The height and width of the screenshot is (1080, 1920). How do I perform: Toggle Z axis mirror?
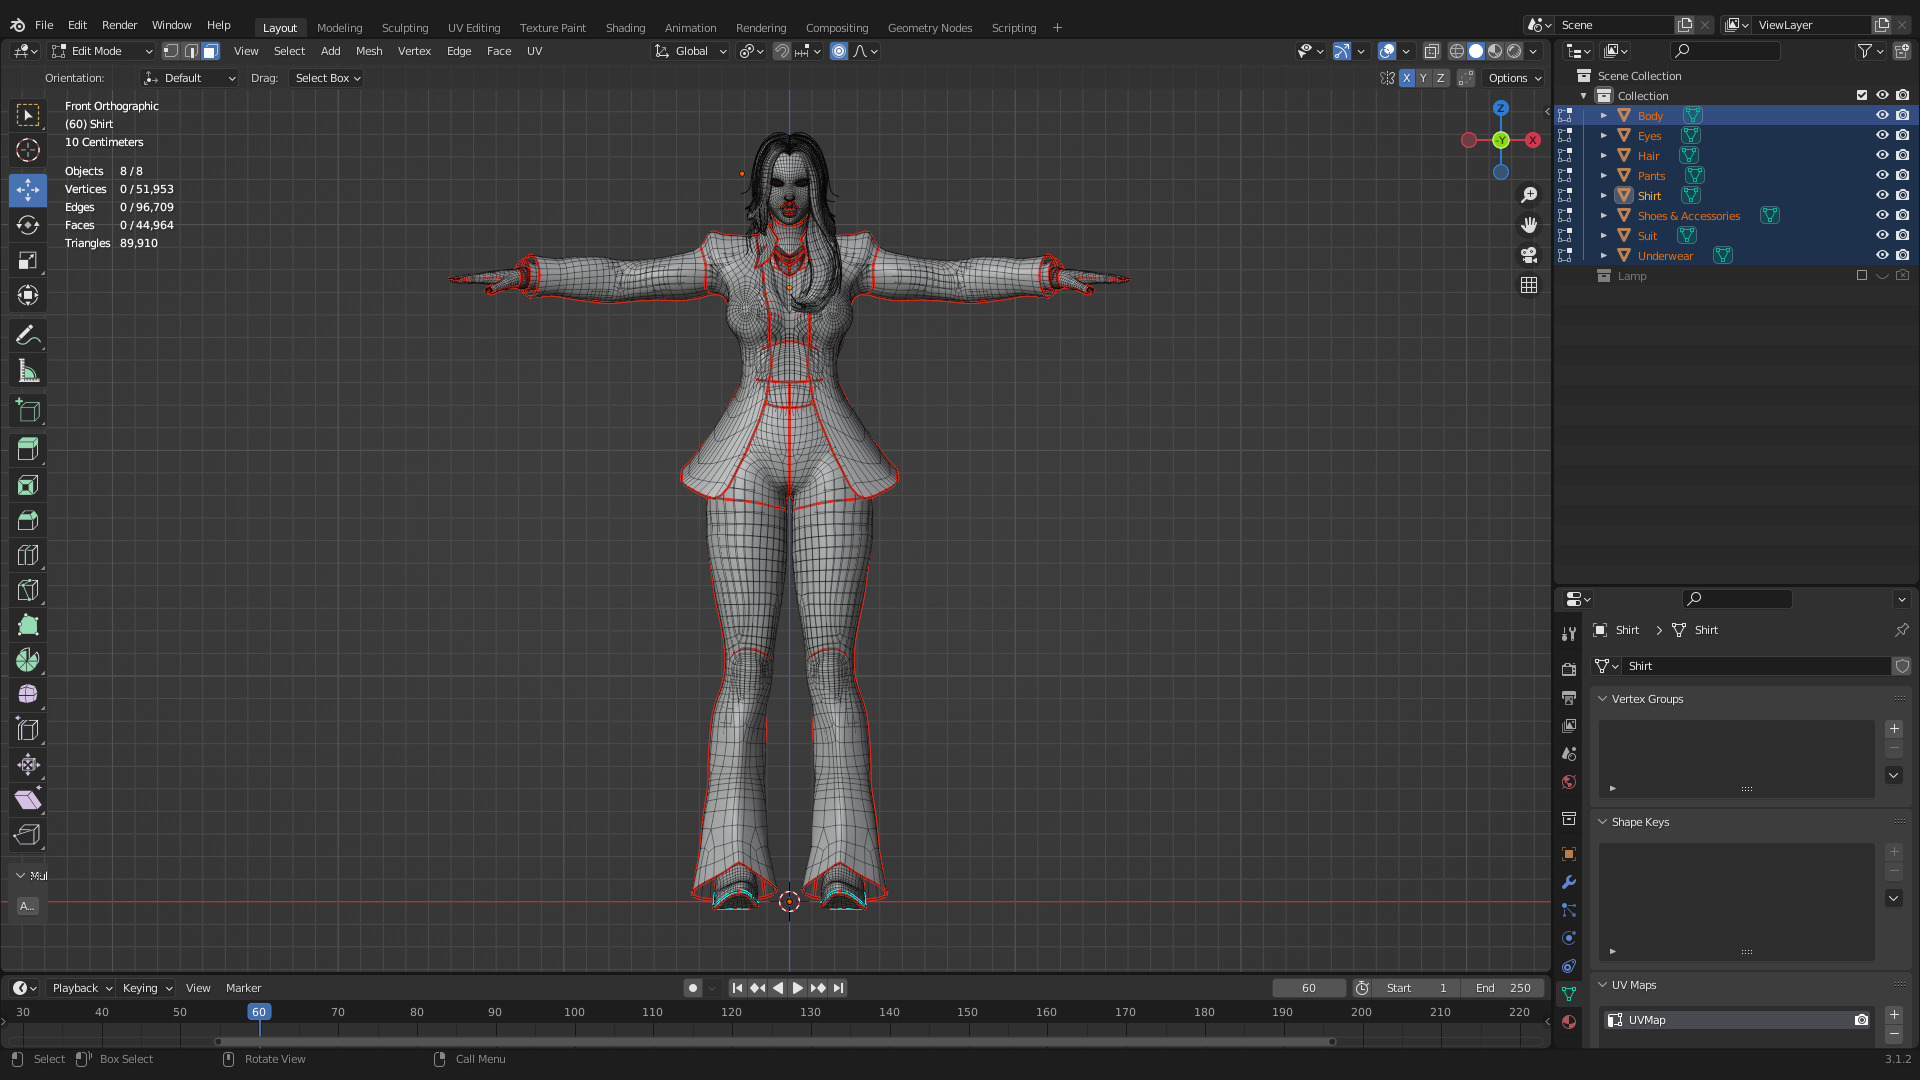coord(1441,78)
